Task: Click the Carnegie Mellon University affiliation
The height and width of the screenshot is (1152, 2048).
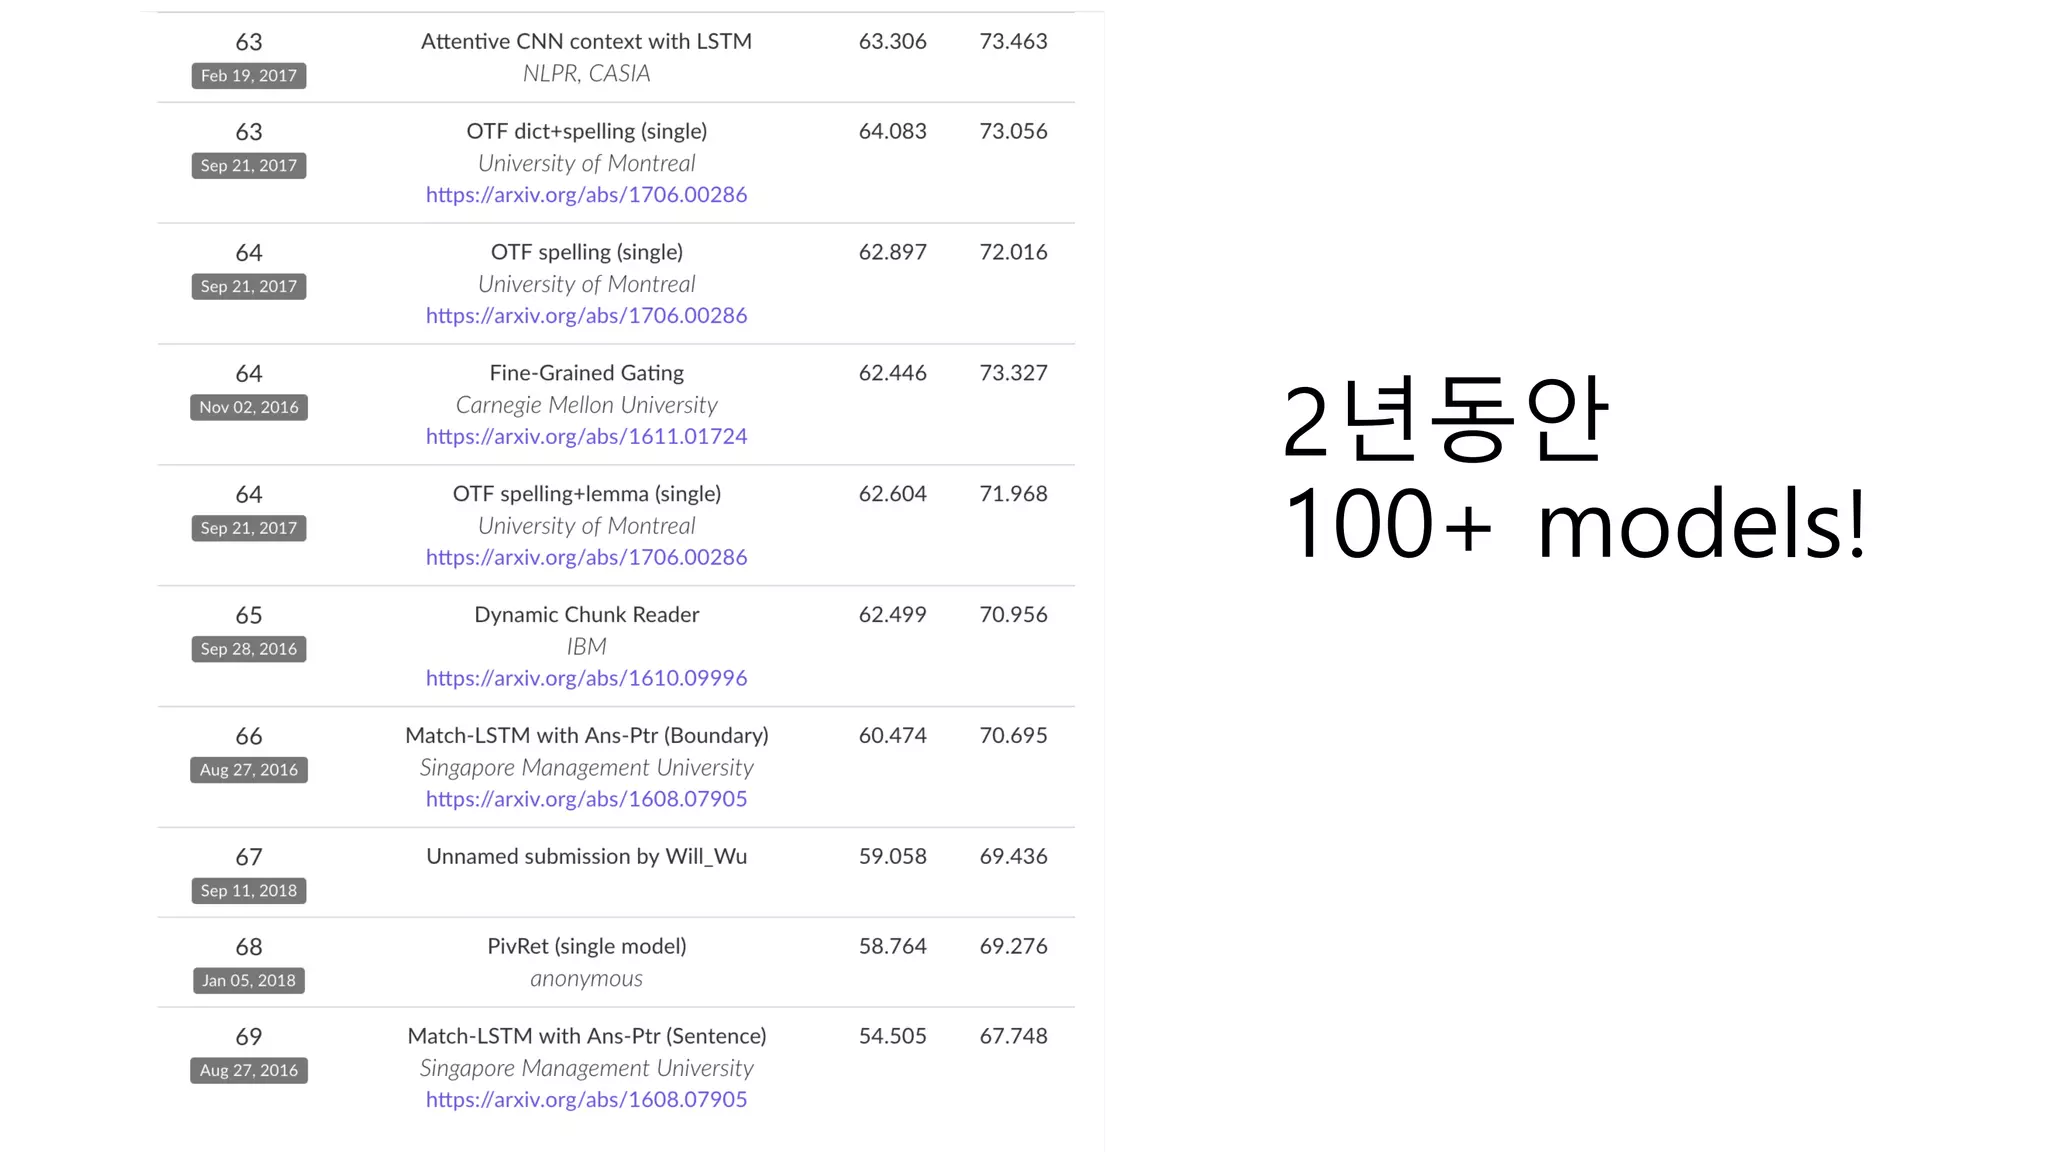Action: (586, 406)
